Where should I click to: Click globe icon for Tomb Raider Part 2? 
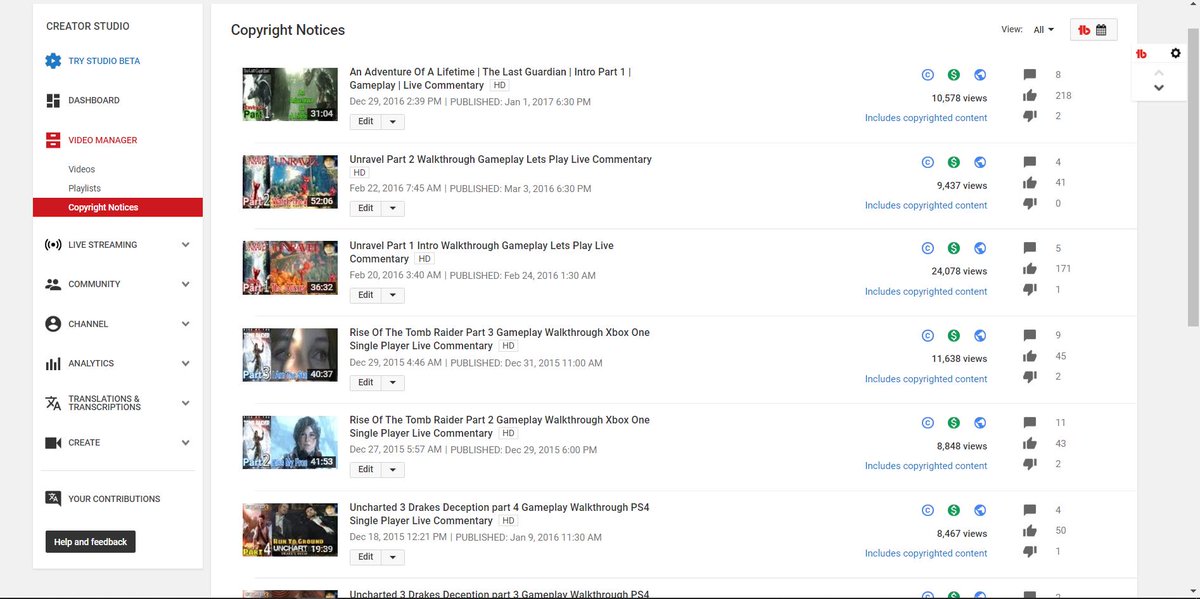[x=980, y=423]
